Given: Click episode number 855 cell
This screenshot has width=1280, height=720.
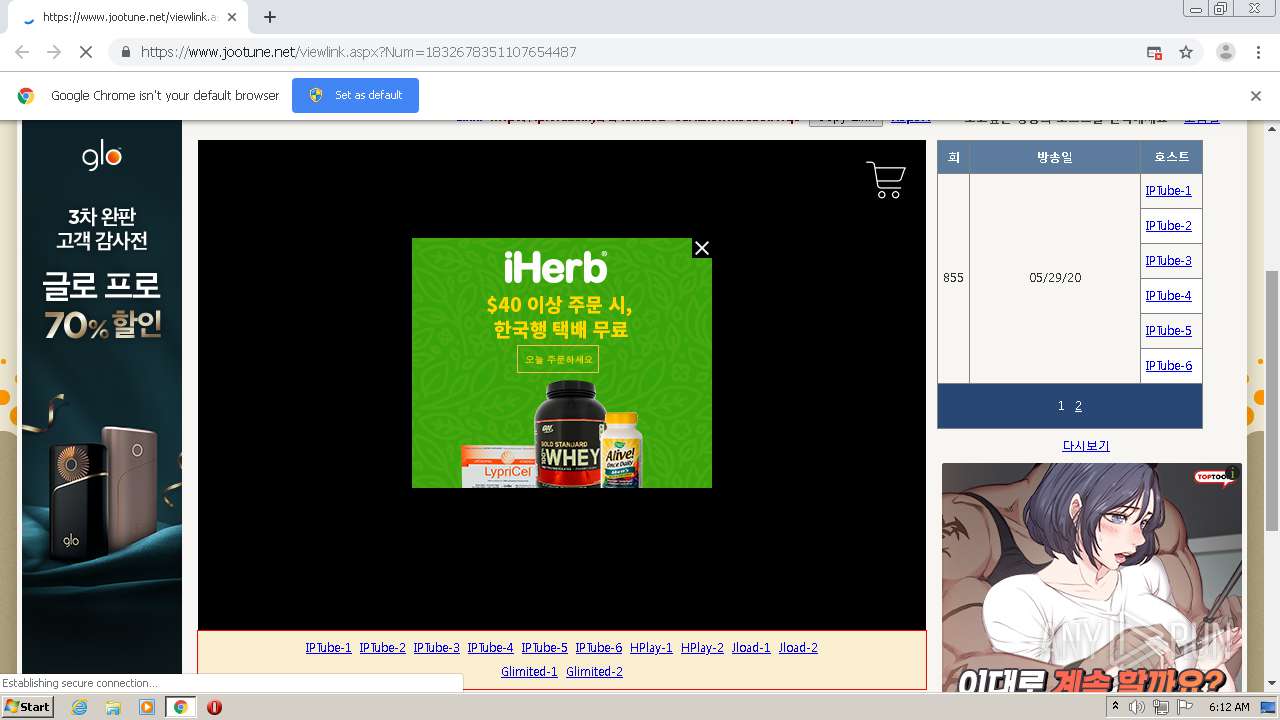Looking at the screenshot, I should [953, 278].
